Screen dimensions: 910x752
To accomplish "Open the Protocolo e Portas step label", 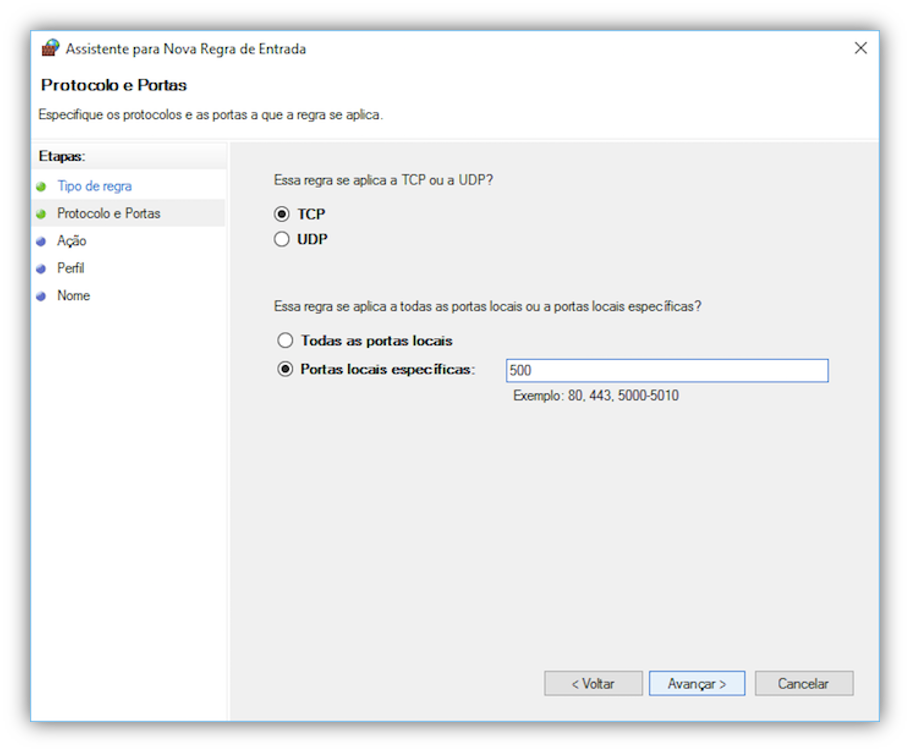I will [x=108, y=214].
